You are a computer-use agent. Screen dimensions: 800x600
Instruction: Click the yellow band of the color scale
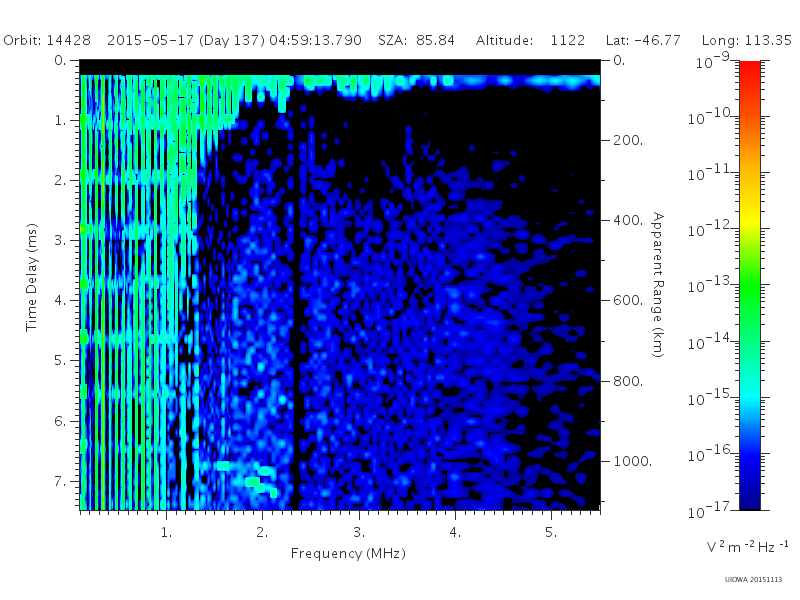click(x=750, y=219)
